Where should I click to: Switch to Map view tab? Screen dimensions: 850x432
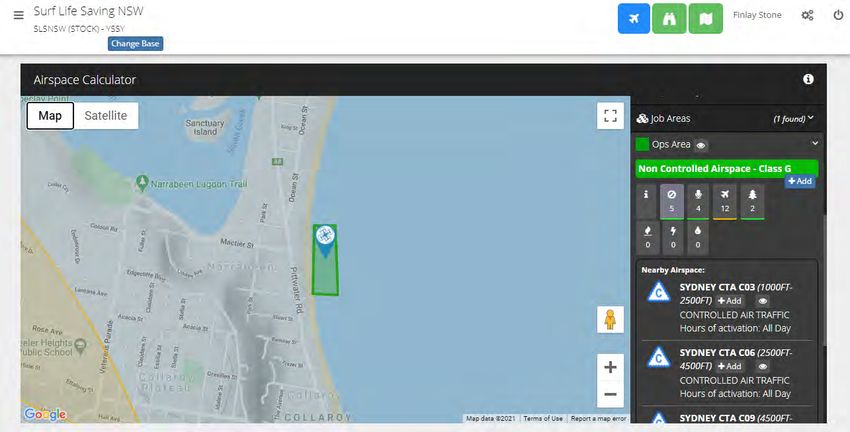point(50,115)
